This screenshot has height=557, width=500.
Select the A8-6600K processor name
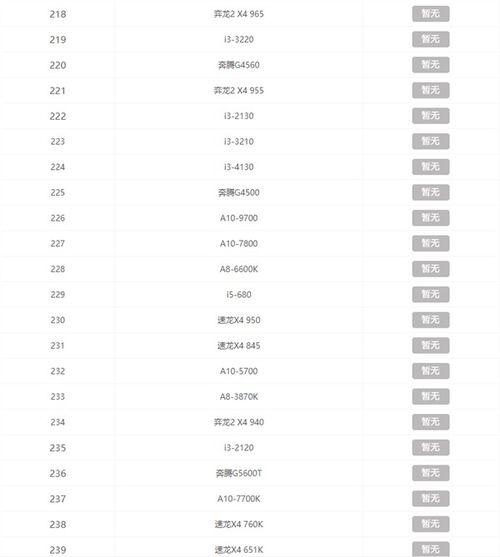239,269
